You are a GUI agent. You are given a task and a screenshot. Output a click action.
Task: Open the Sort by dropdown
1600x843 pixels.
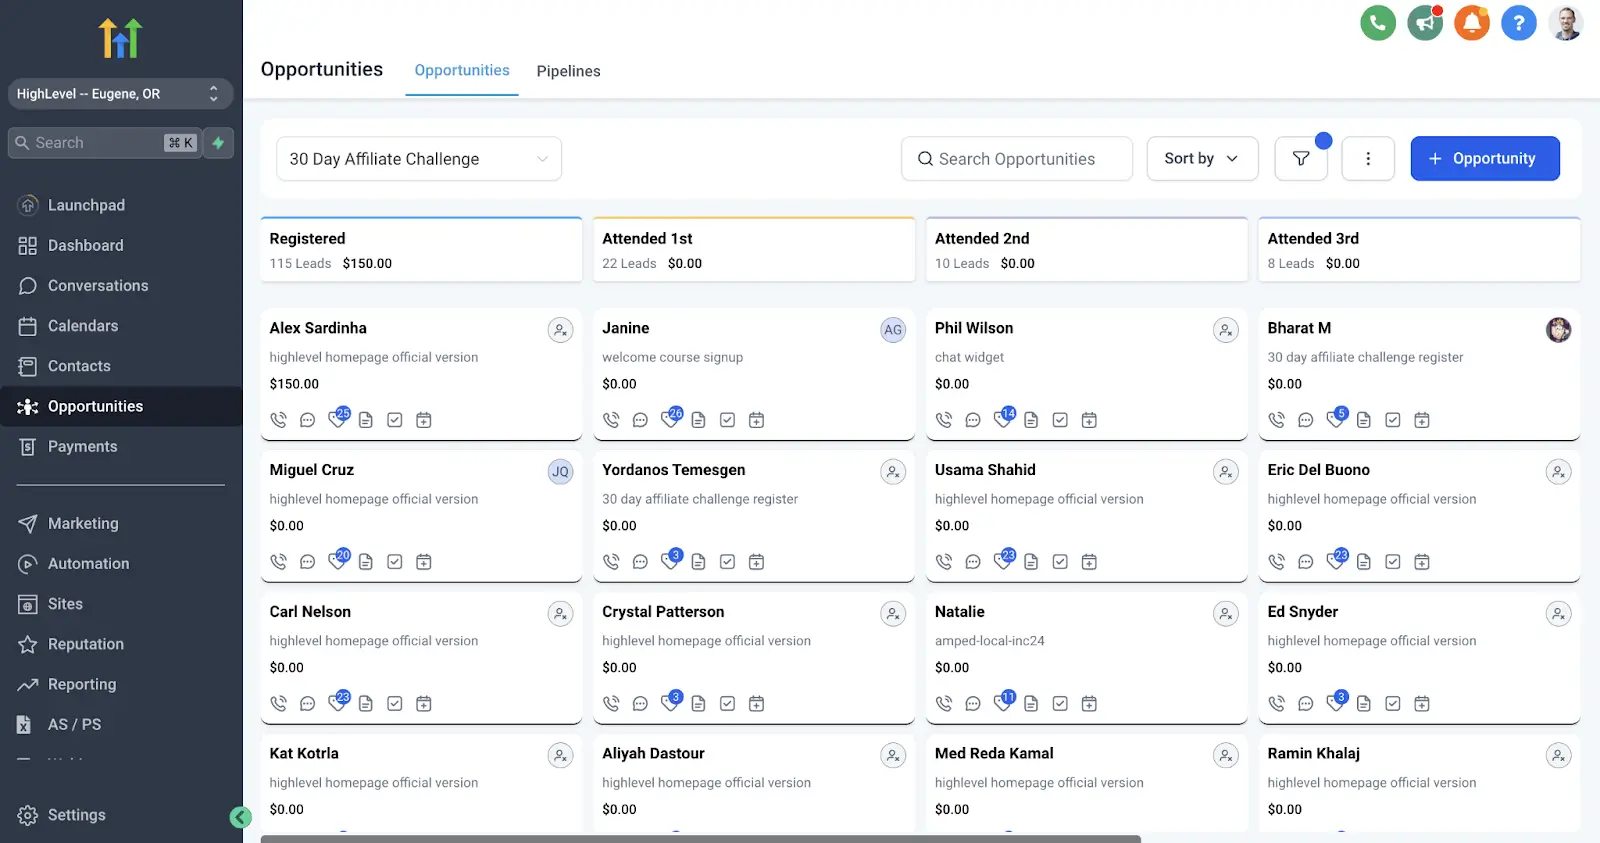click(1202, 159)
